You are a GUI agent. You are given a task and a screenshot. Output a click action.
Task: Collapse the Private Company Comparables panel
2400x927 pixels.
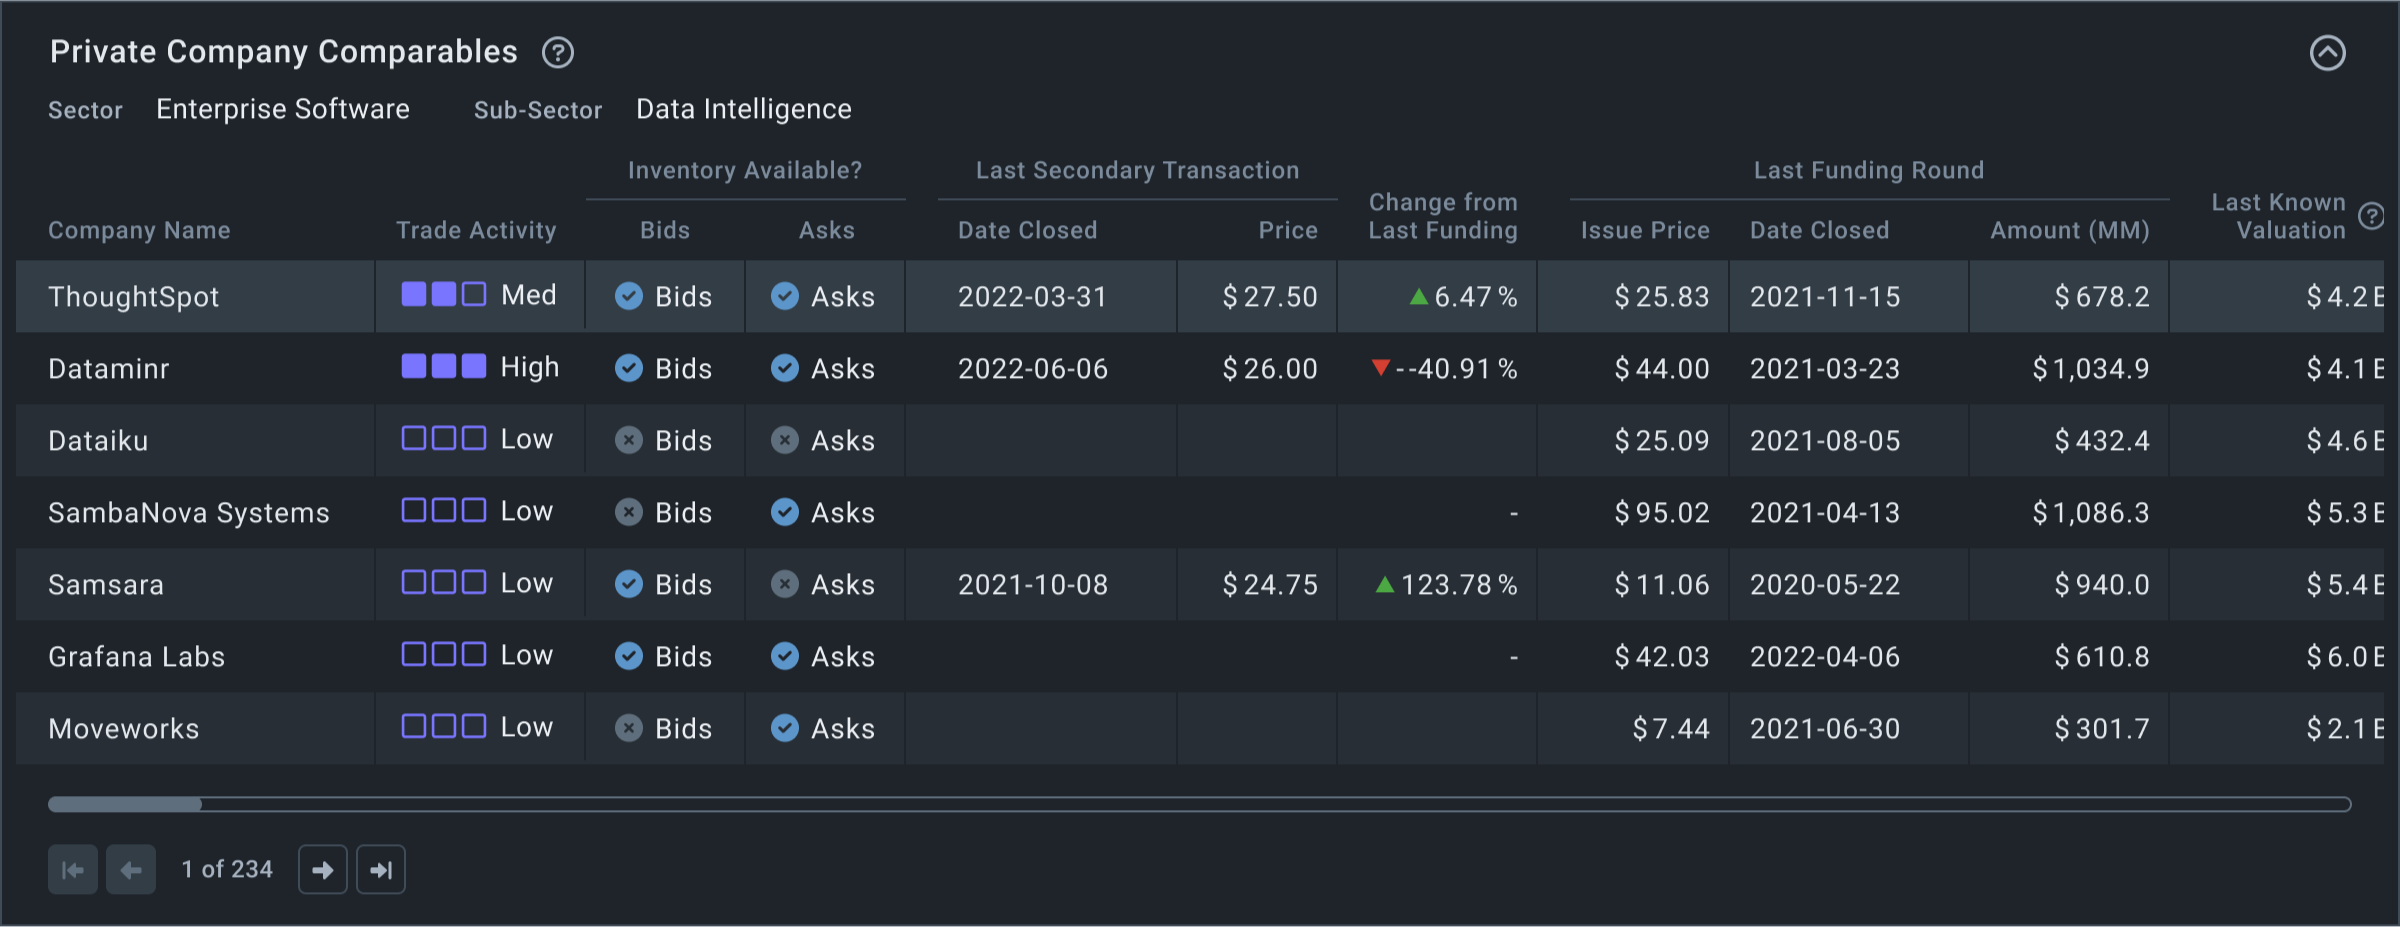coord(2328,52)
